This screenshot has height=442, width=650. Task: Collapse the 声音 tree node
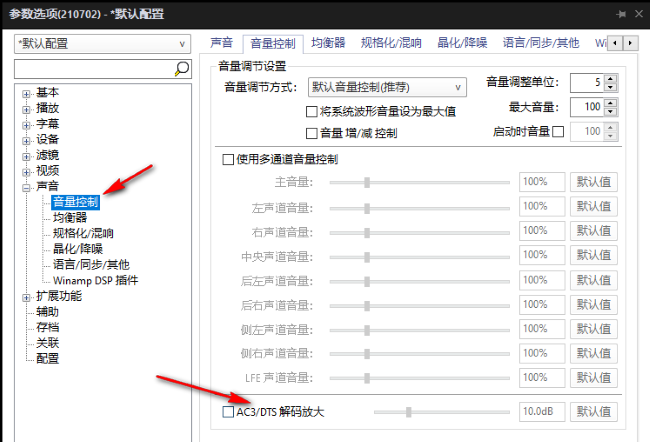[26, 187]
